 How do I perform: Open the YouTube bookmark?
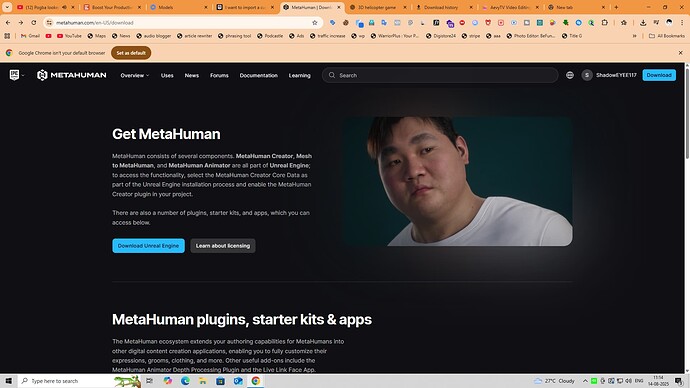[x=69, y=36]
